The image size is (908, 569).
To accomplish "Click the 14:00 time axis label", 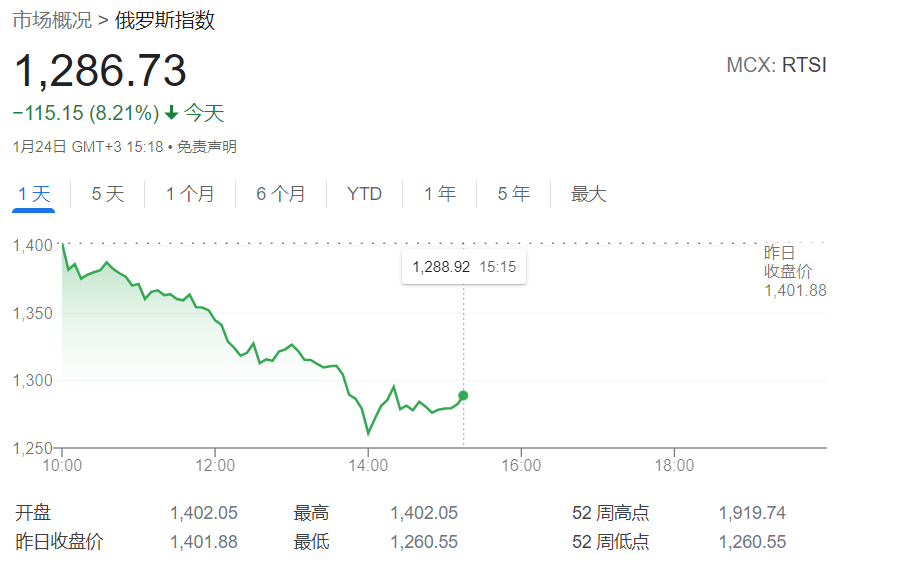I will pyautogui.click(x=368, y=465).
